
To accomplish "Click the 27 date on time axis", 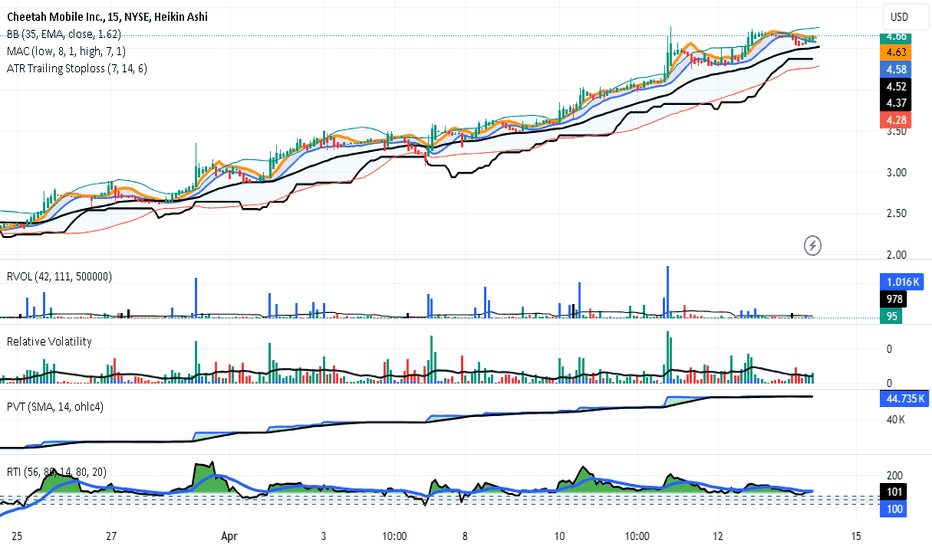I will coord(111,536).
